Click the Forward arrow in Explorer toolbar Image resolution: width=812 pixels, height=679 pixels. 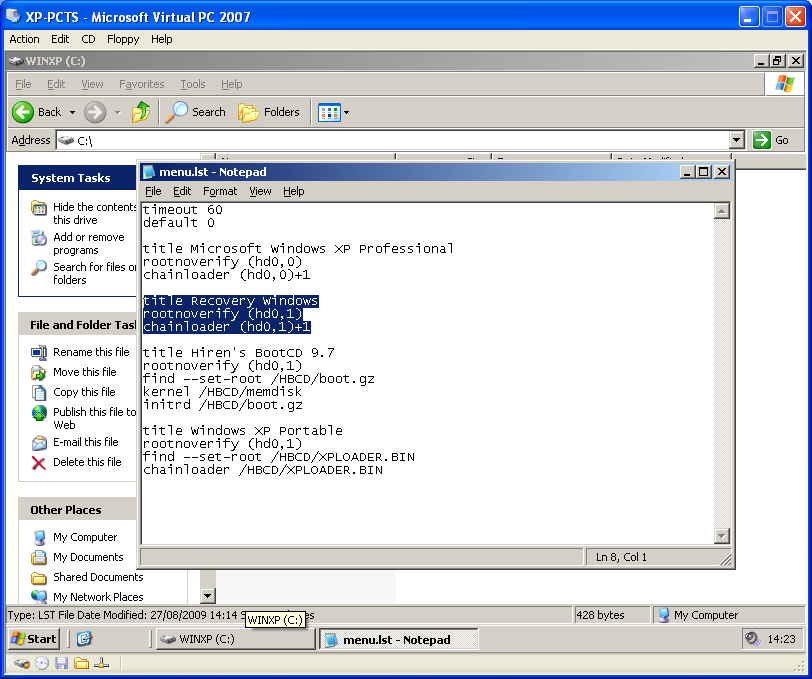[95, 112]
